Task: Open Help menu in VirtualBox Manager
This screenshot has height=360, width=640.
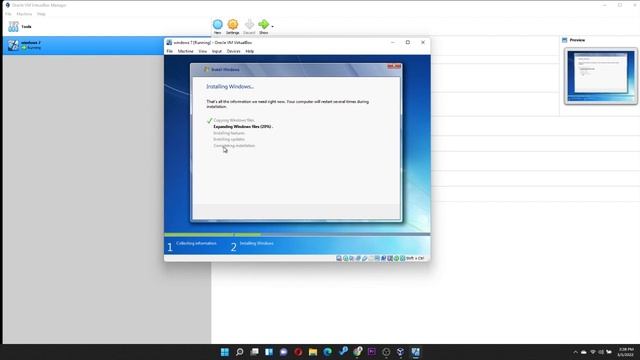Action: [x=41, y=14]
